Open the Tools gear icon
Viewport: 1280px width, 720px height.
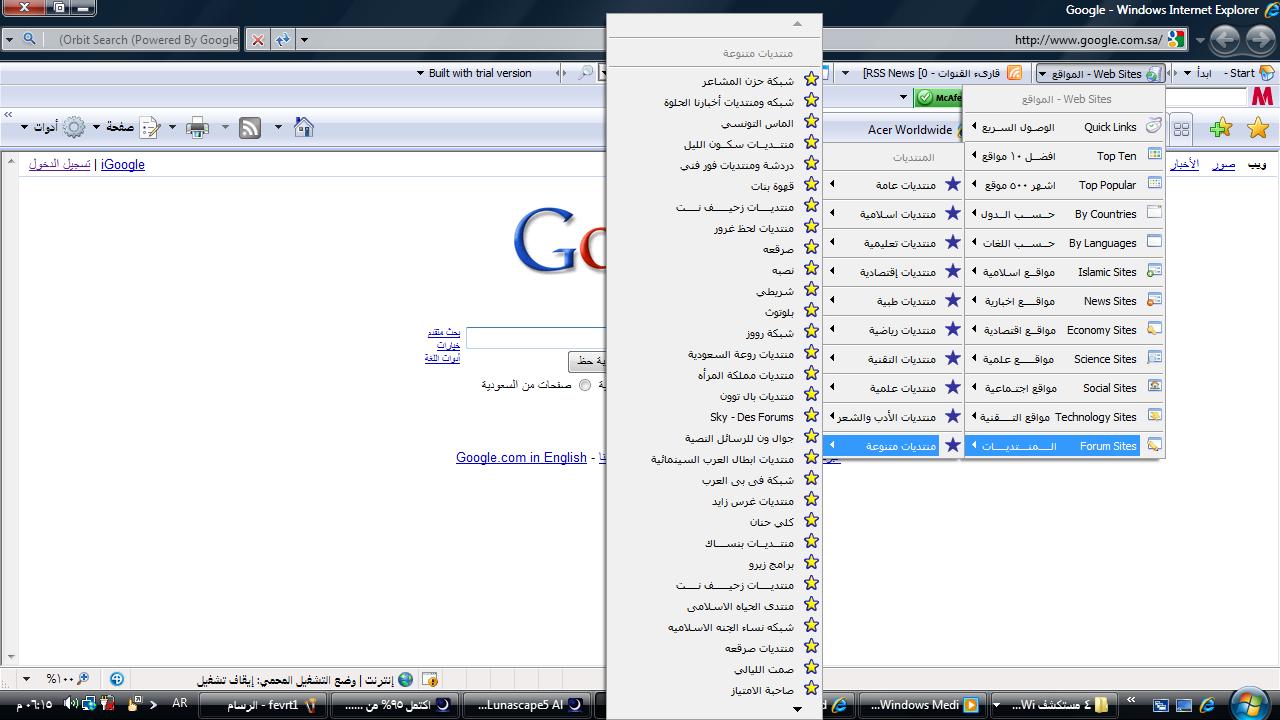(74, 127)
